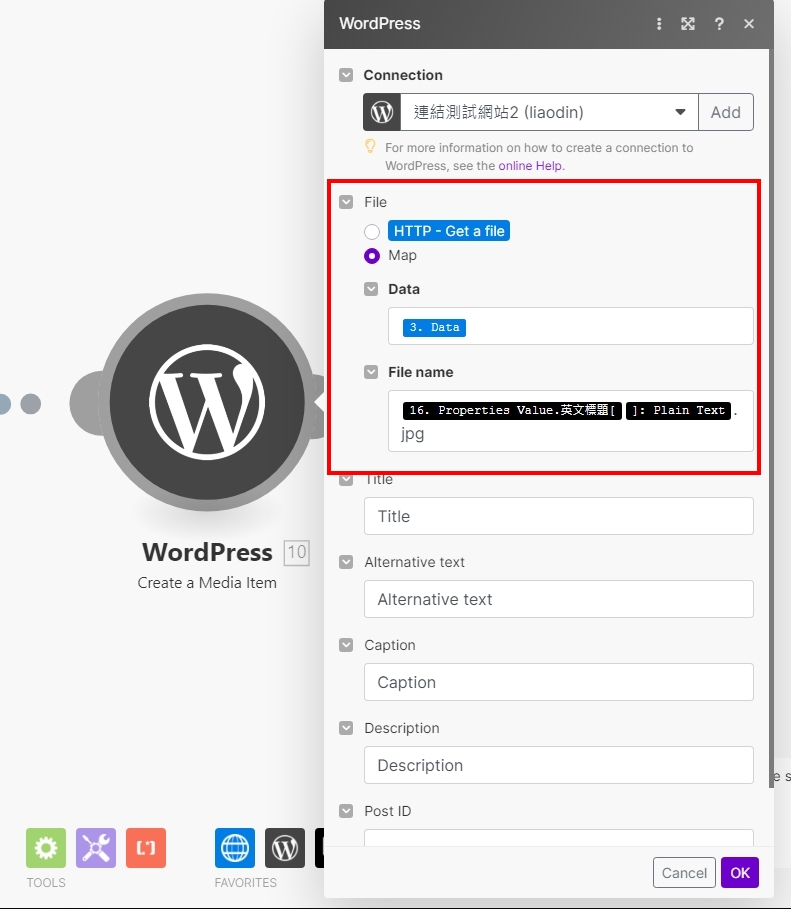Click the module number badge 10
This screenshot has width=791, height=909.
296,552
